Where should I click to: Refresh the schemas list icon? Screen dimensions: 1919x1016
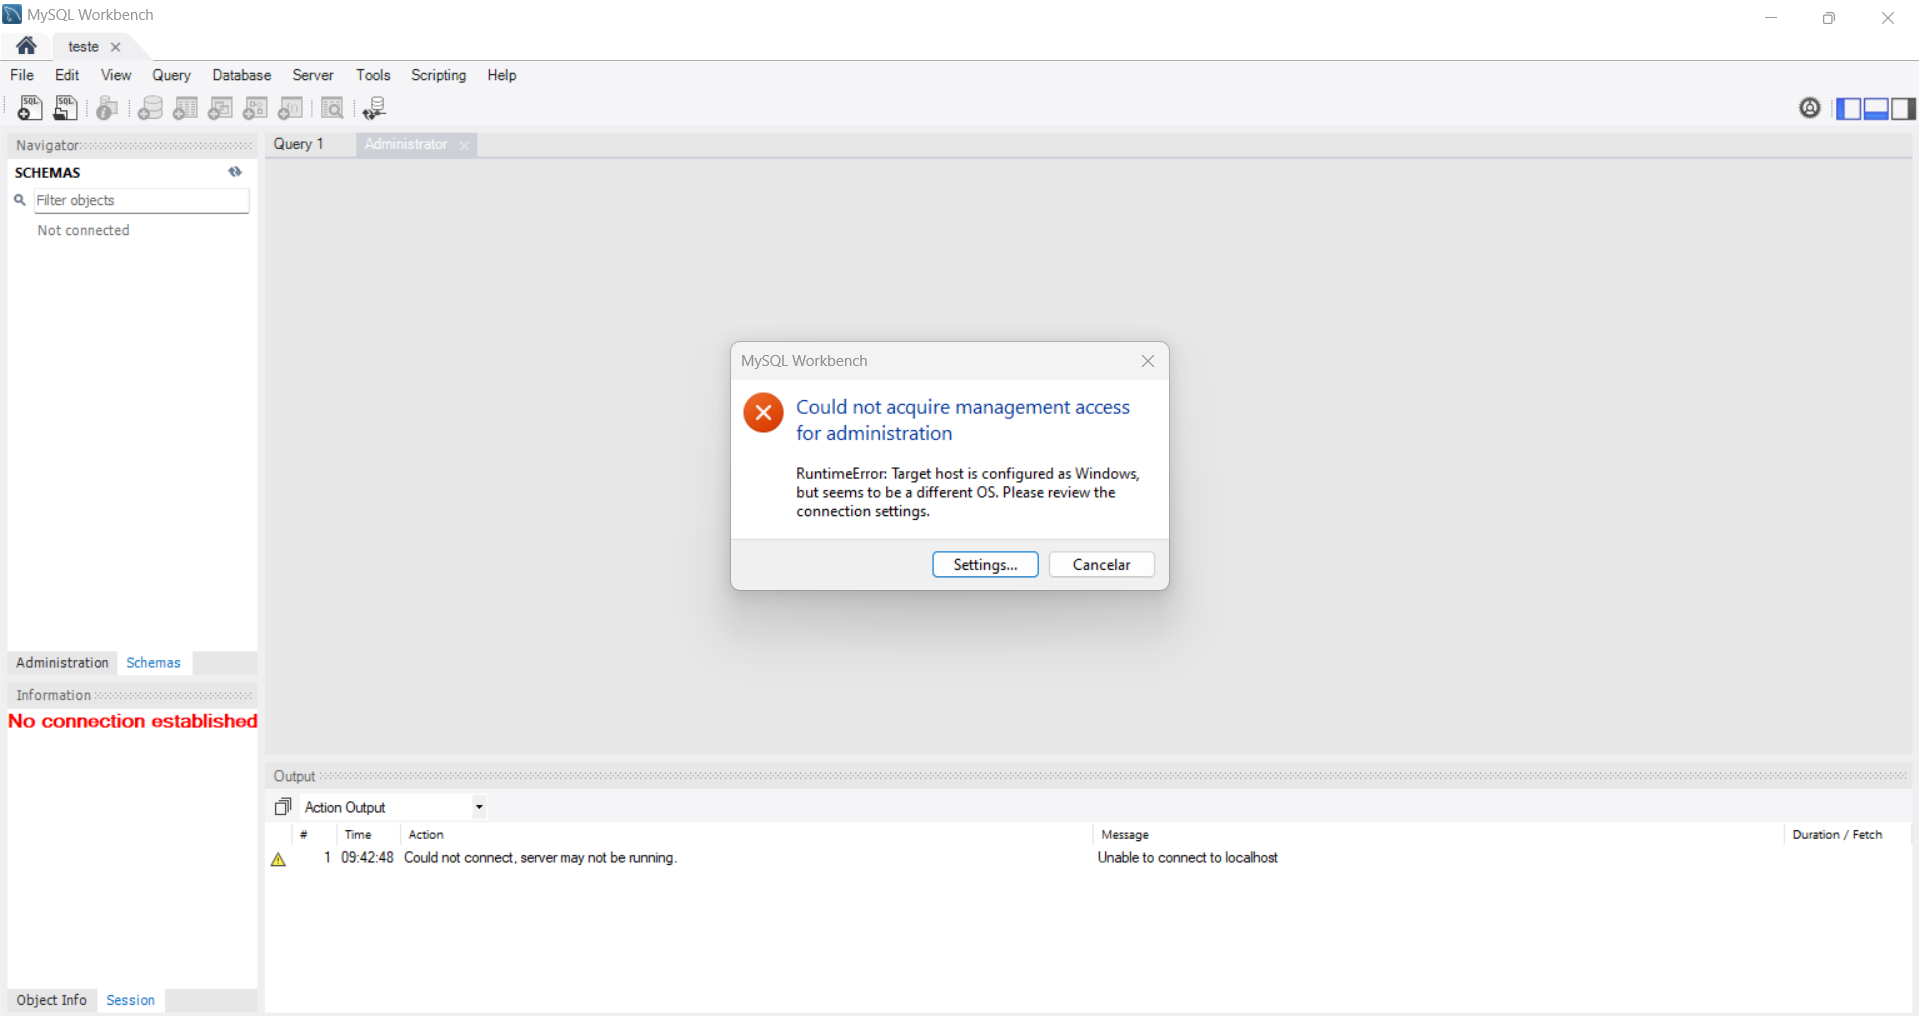click(235, 172)
